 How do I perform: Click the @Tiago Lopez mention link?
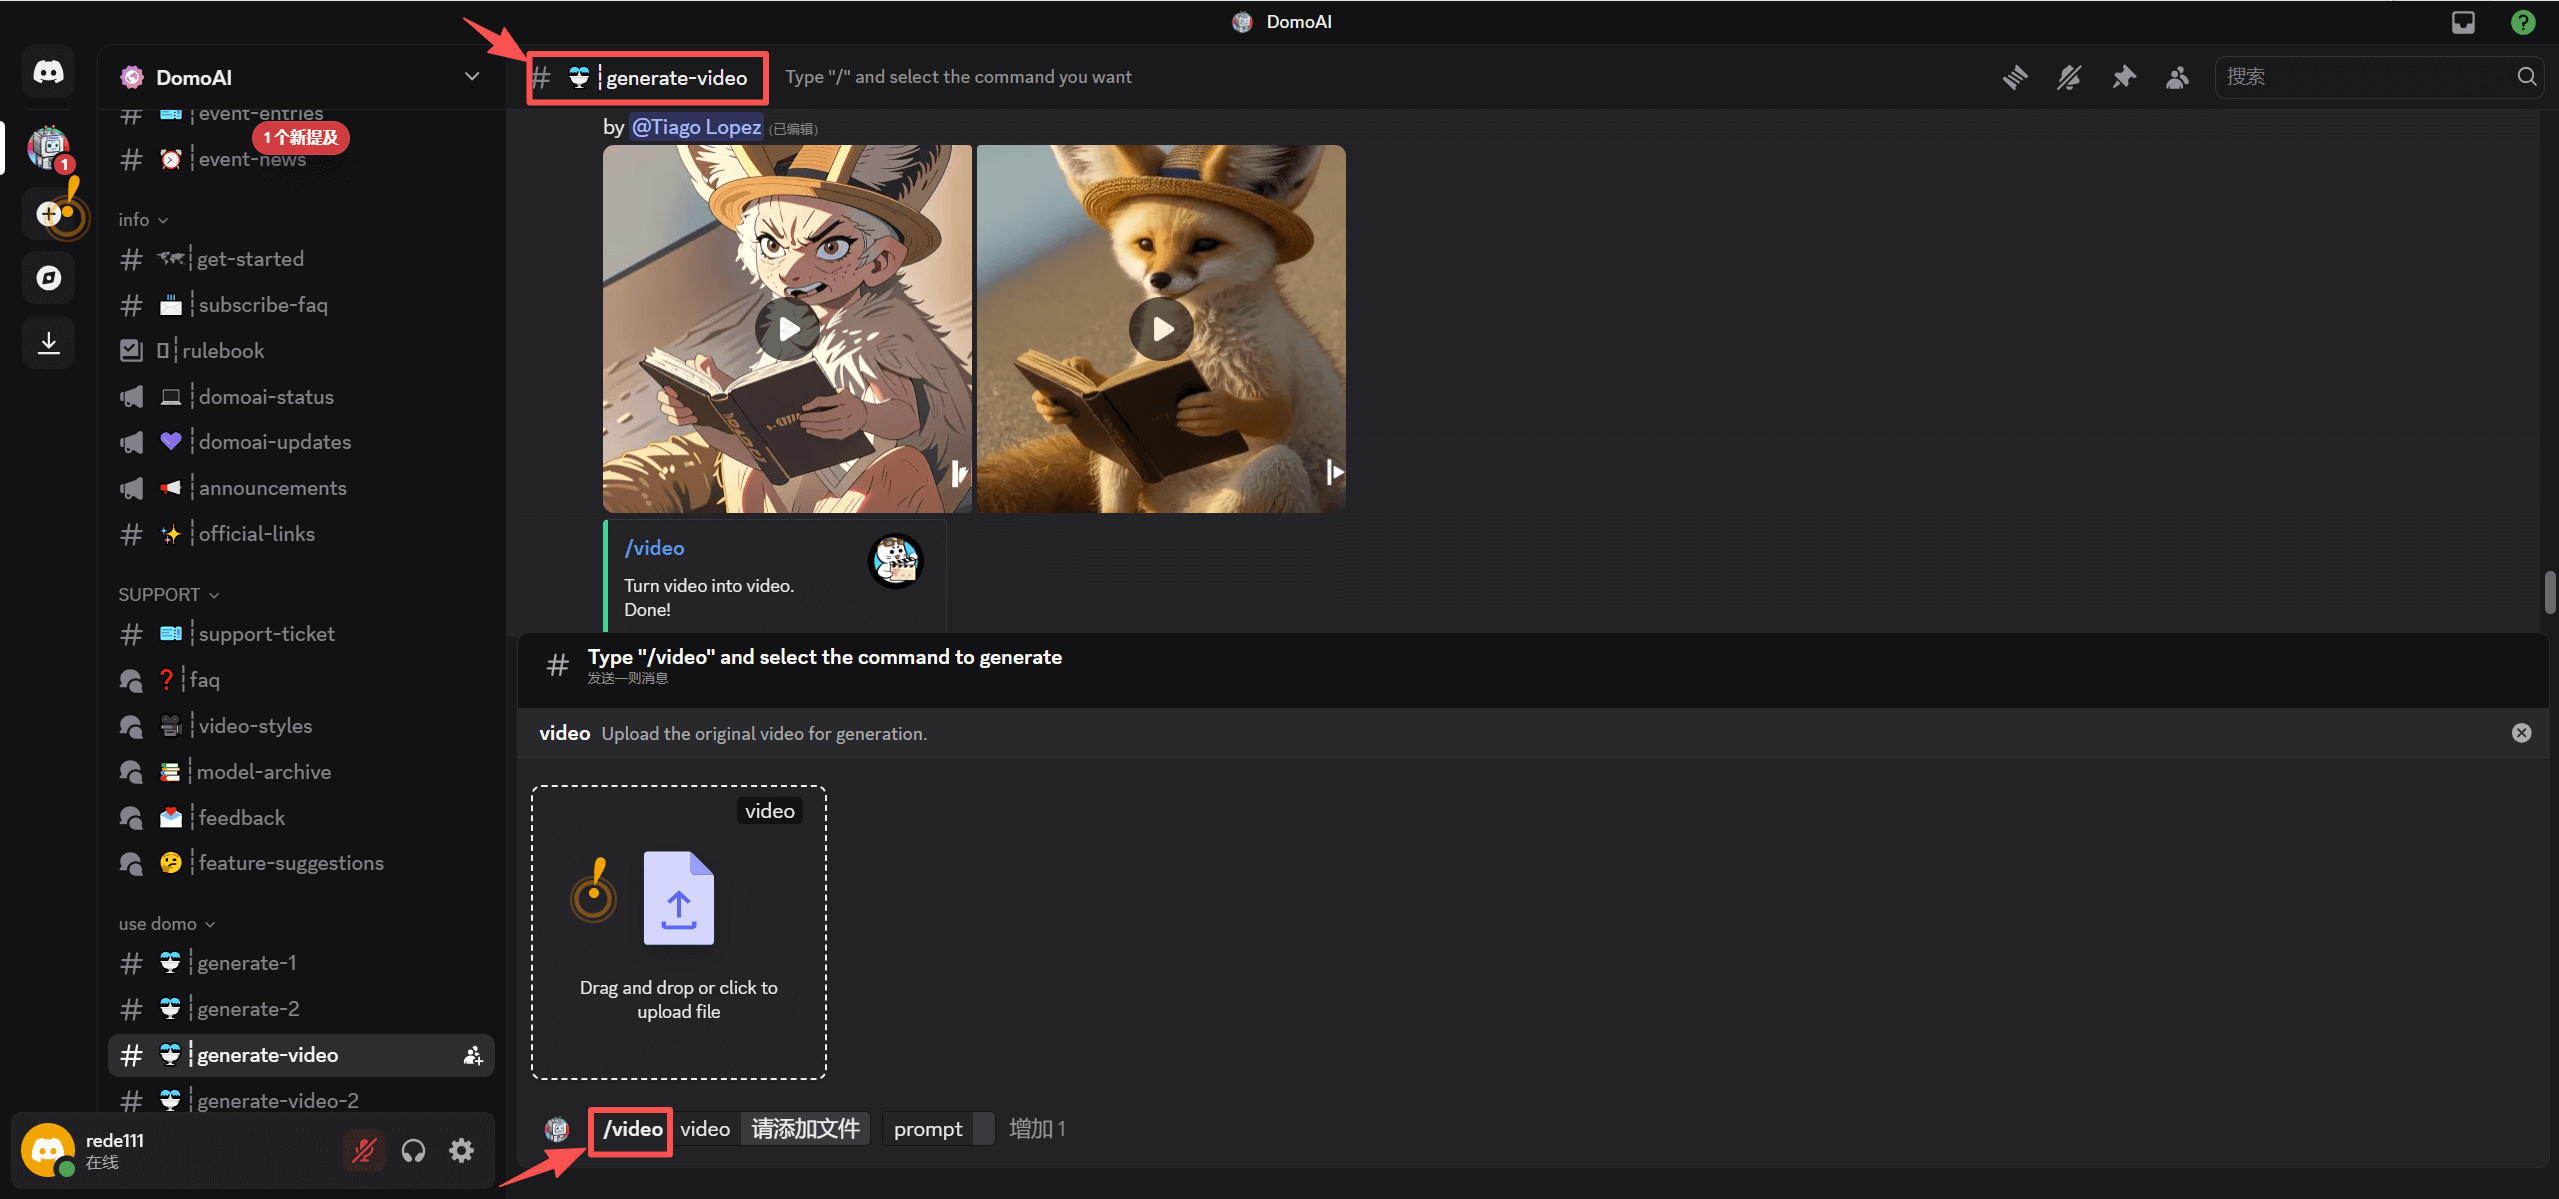point(696,127)
